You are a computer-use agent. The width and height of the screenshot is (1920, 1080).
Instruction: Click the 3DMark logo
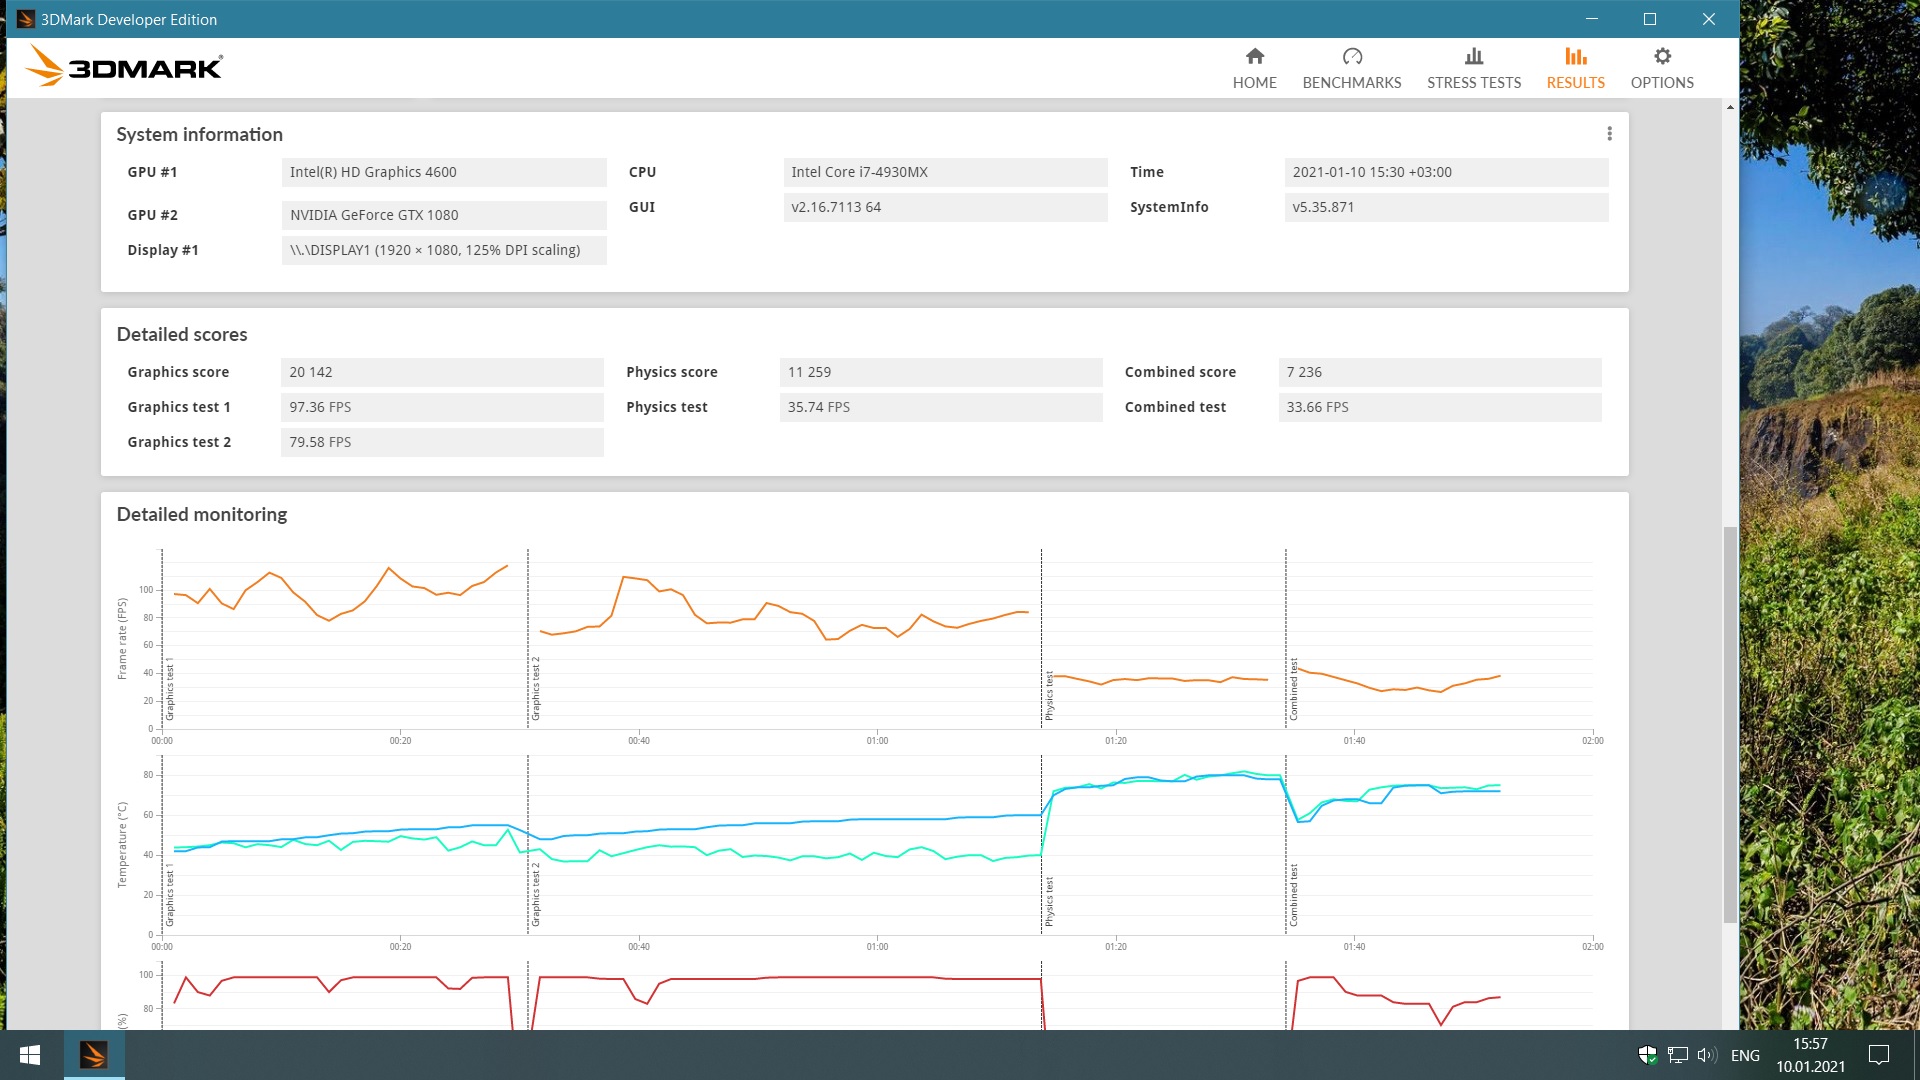pyautogui.click(x=124, y=66)
